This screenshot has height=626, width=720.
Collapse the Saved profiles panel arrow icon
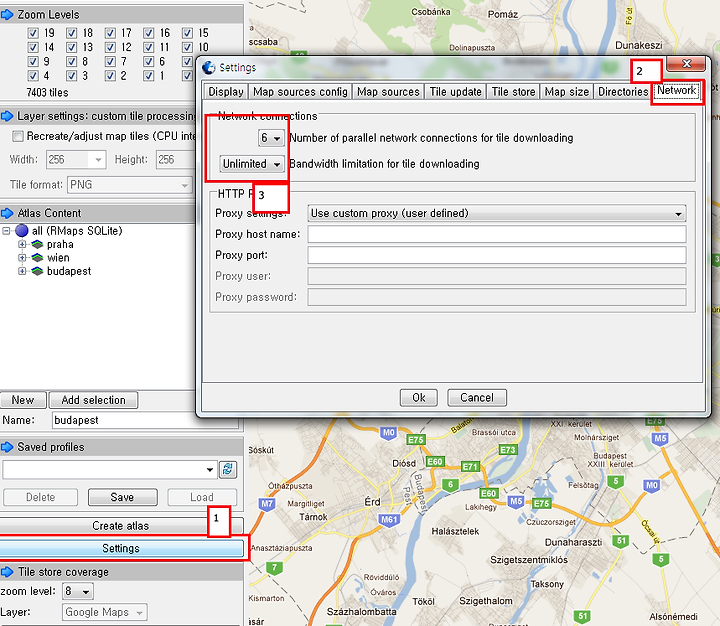(7, 447)
